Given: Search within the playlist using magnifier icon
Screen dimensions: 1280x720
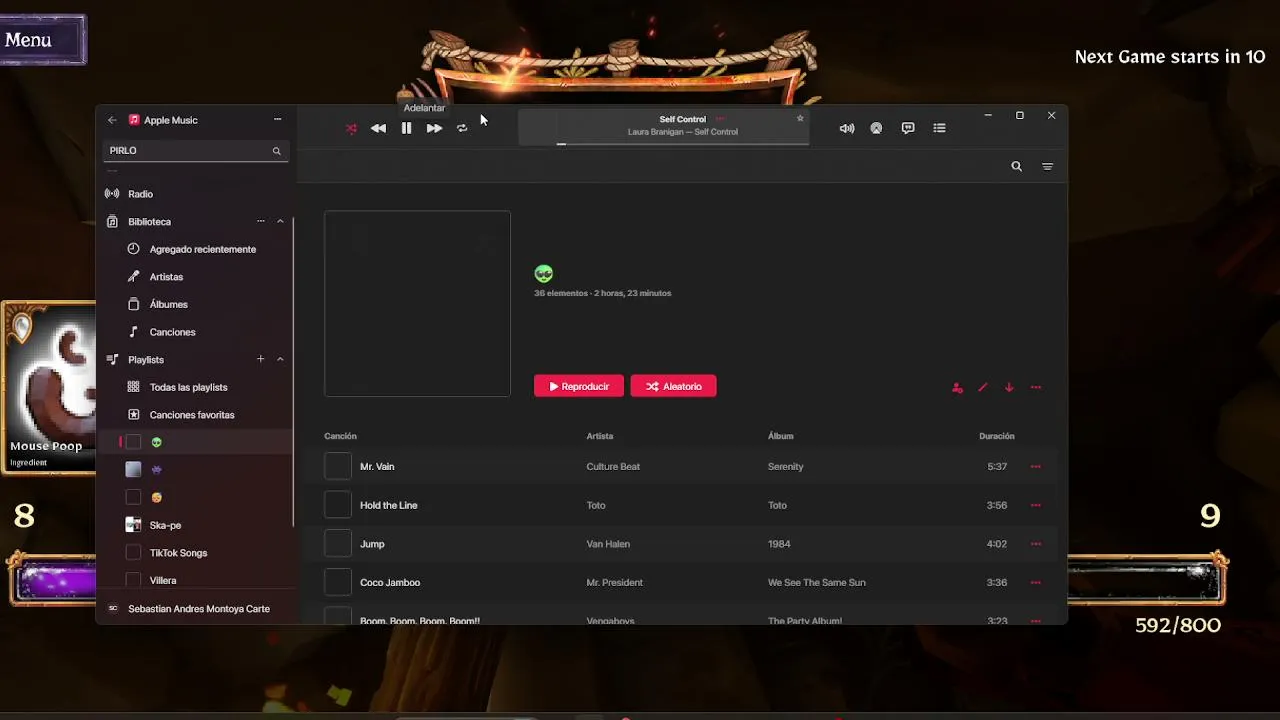Looking at the screenshot, I should click(x=1016, y=167).
